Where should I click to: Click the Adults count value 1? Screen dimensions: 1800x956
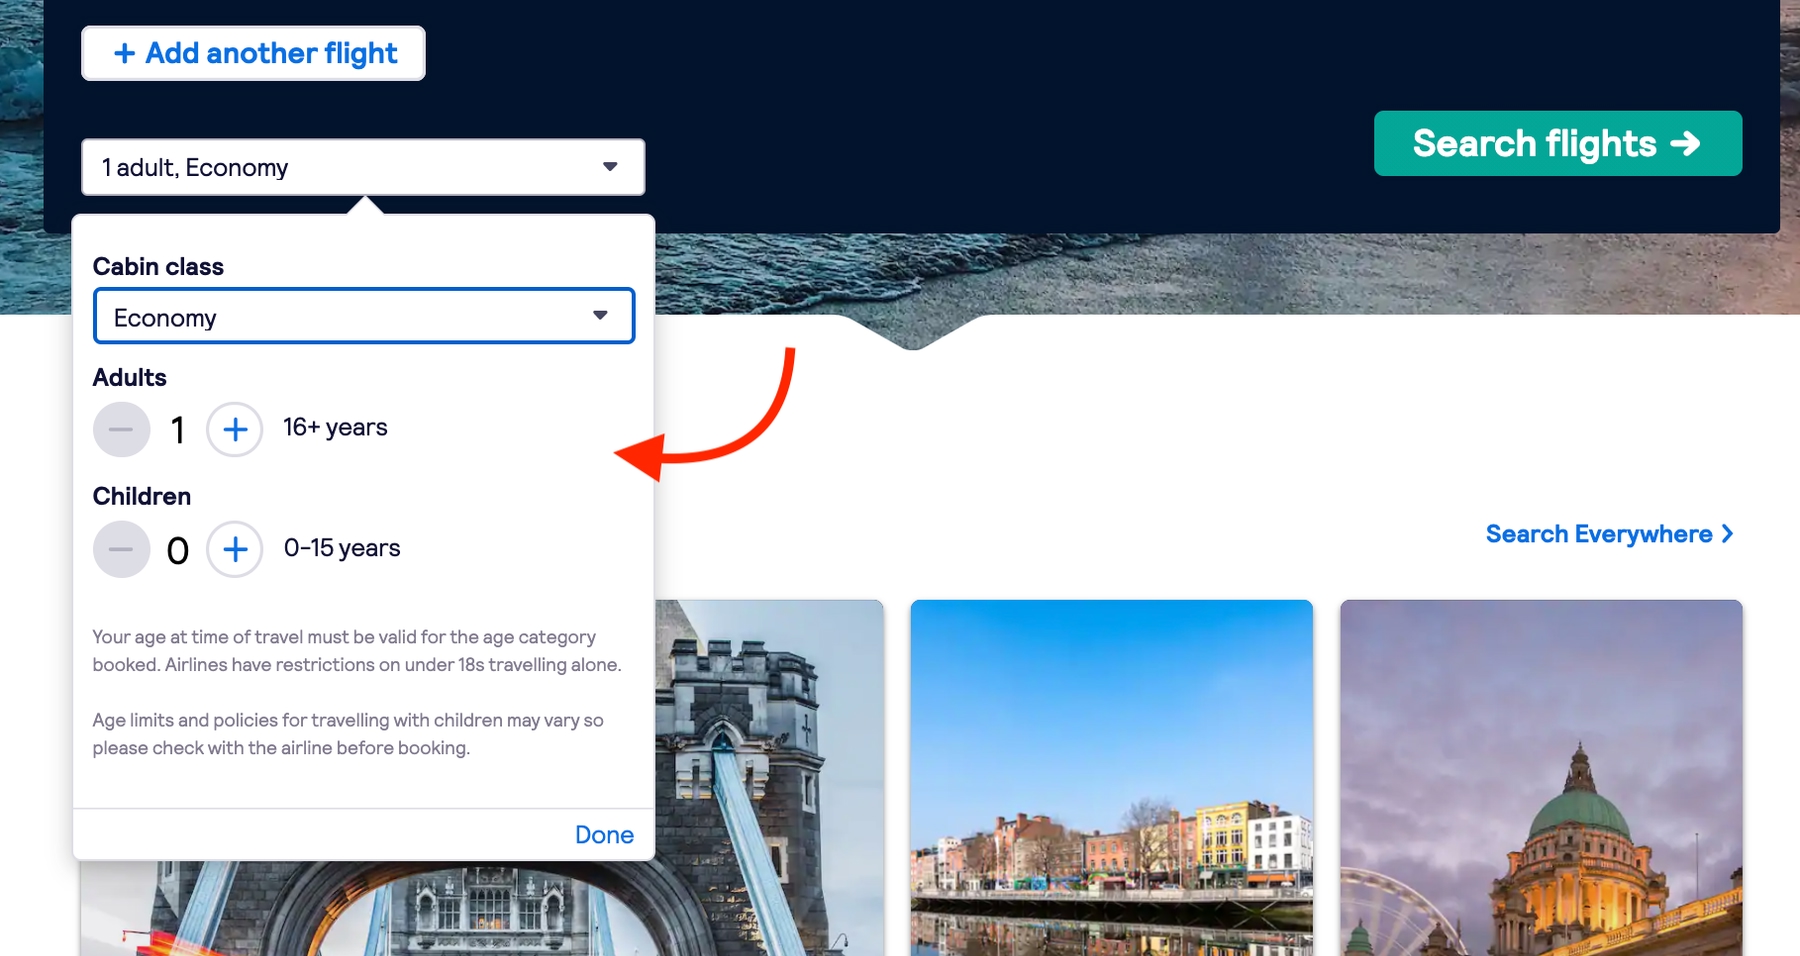[178, 431]
